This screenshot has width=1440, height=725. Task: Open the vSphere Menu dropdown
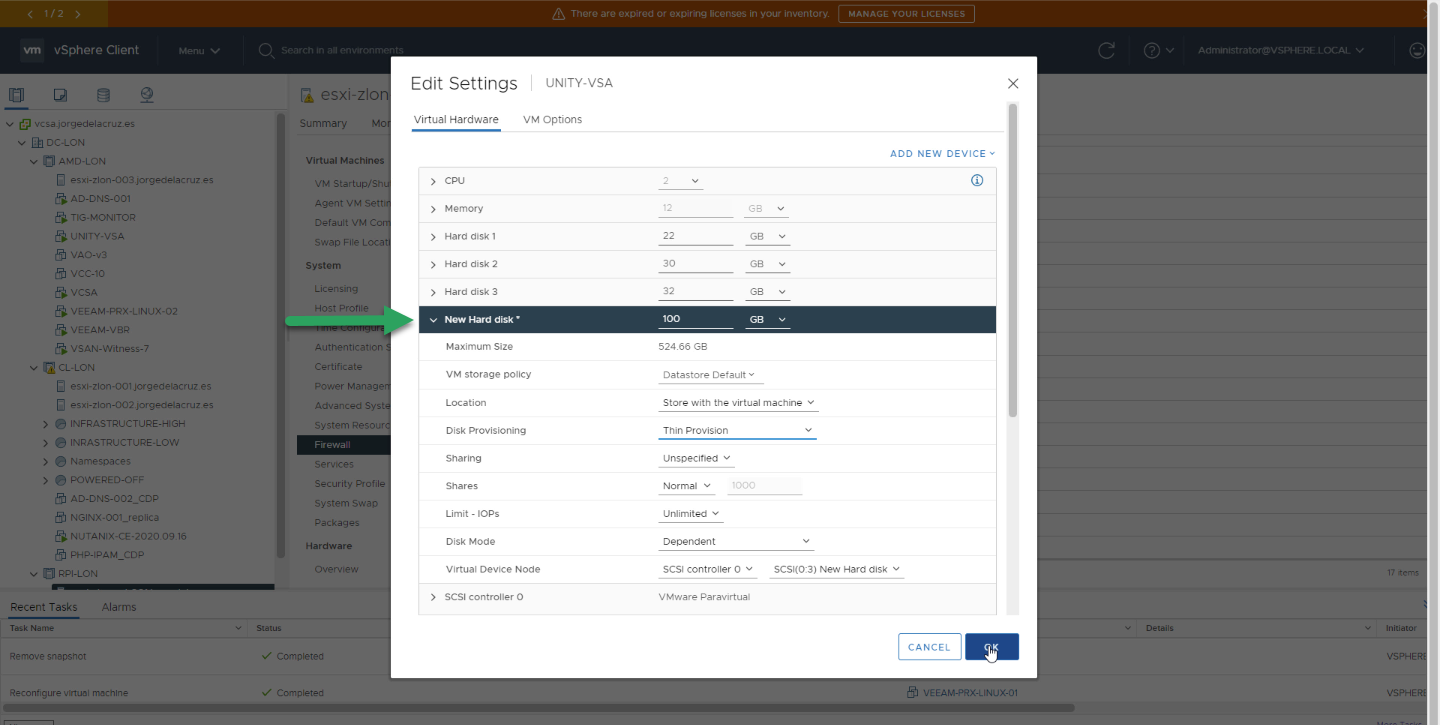pos(199,50)
